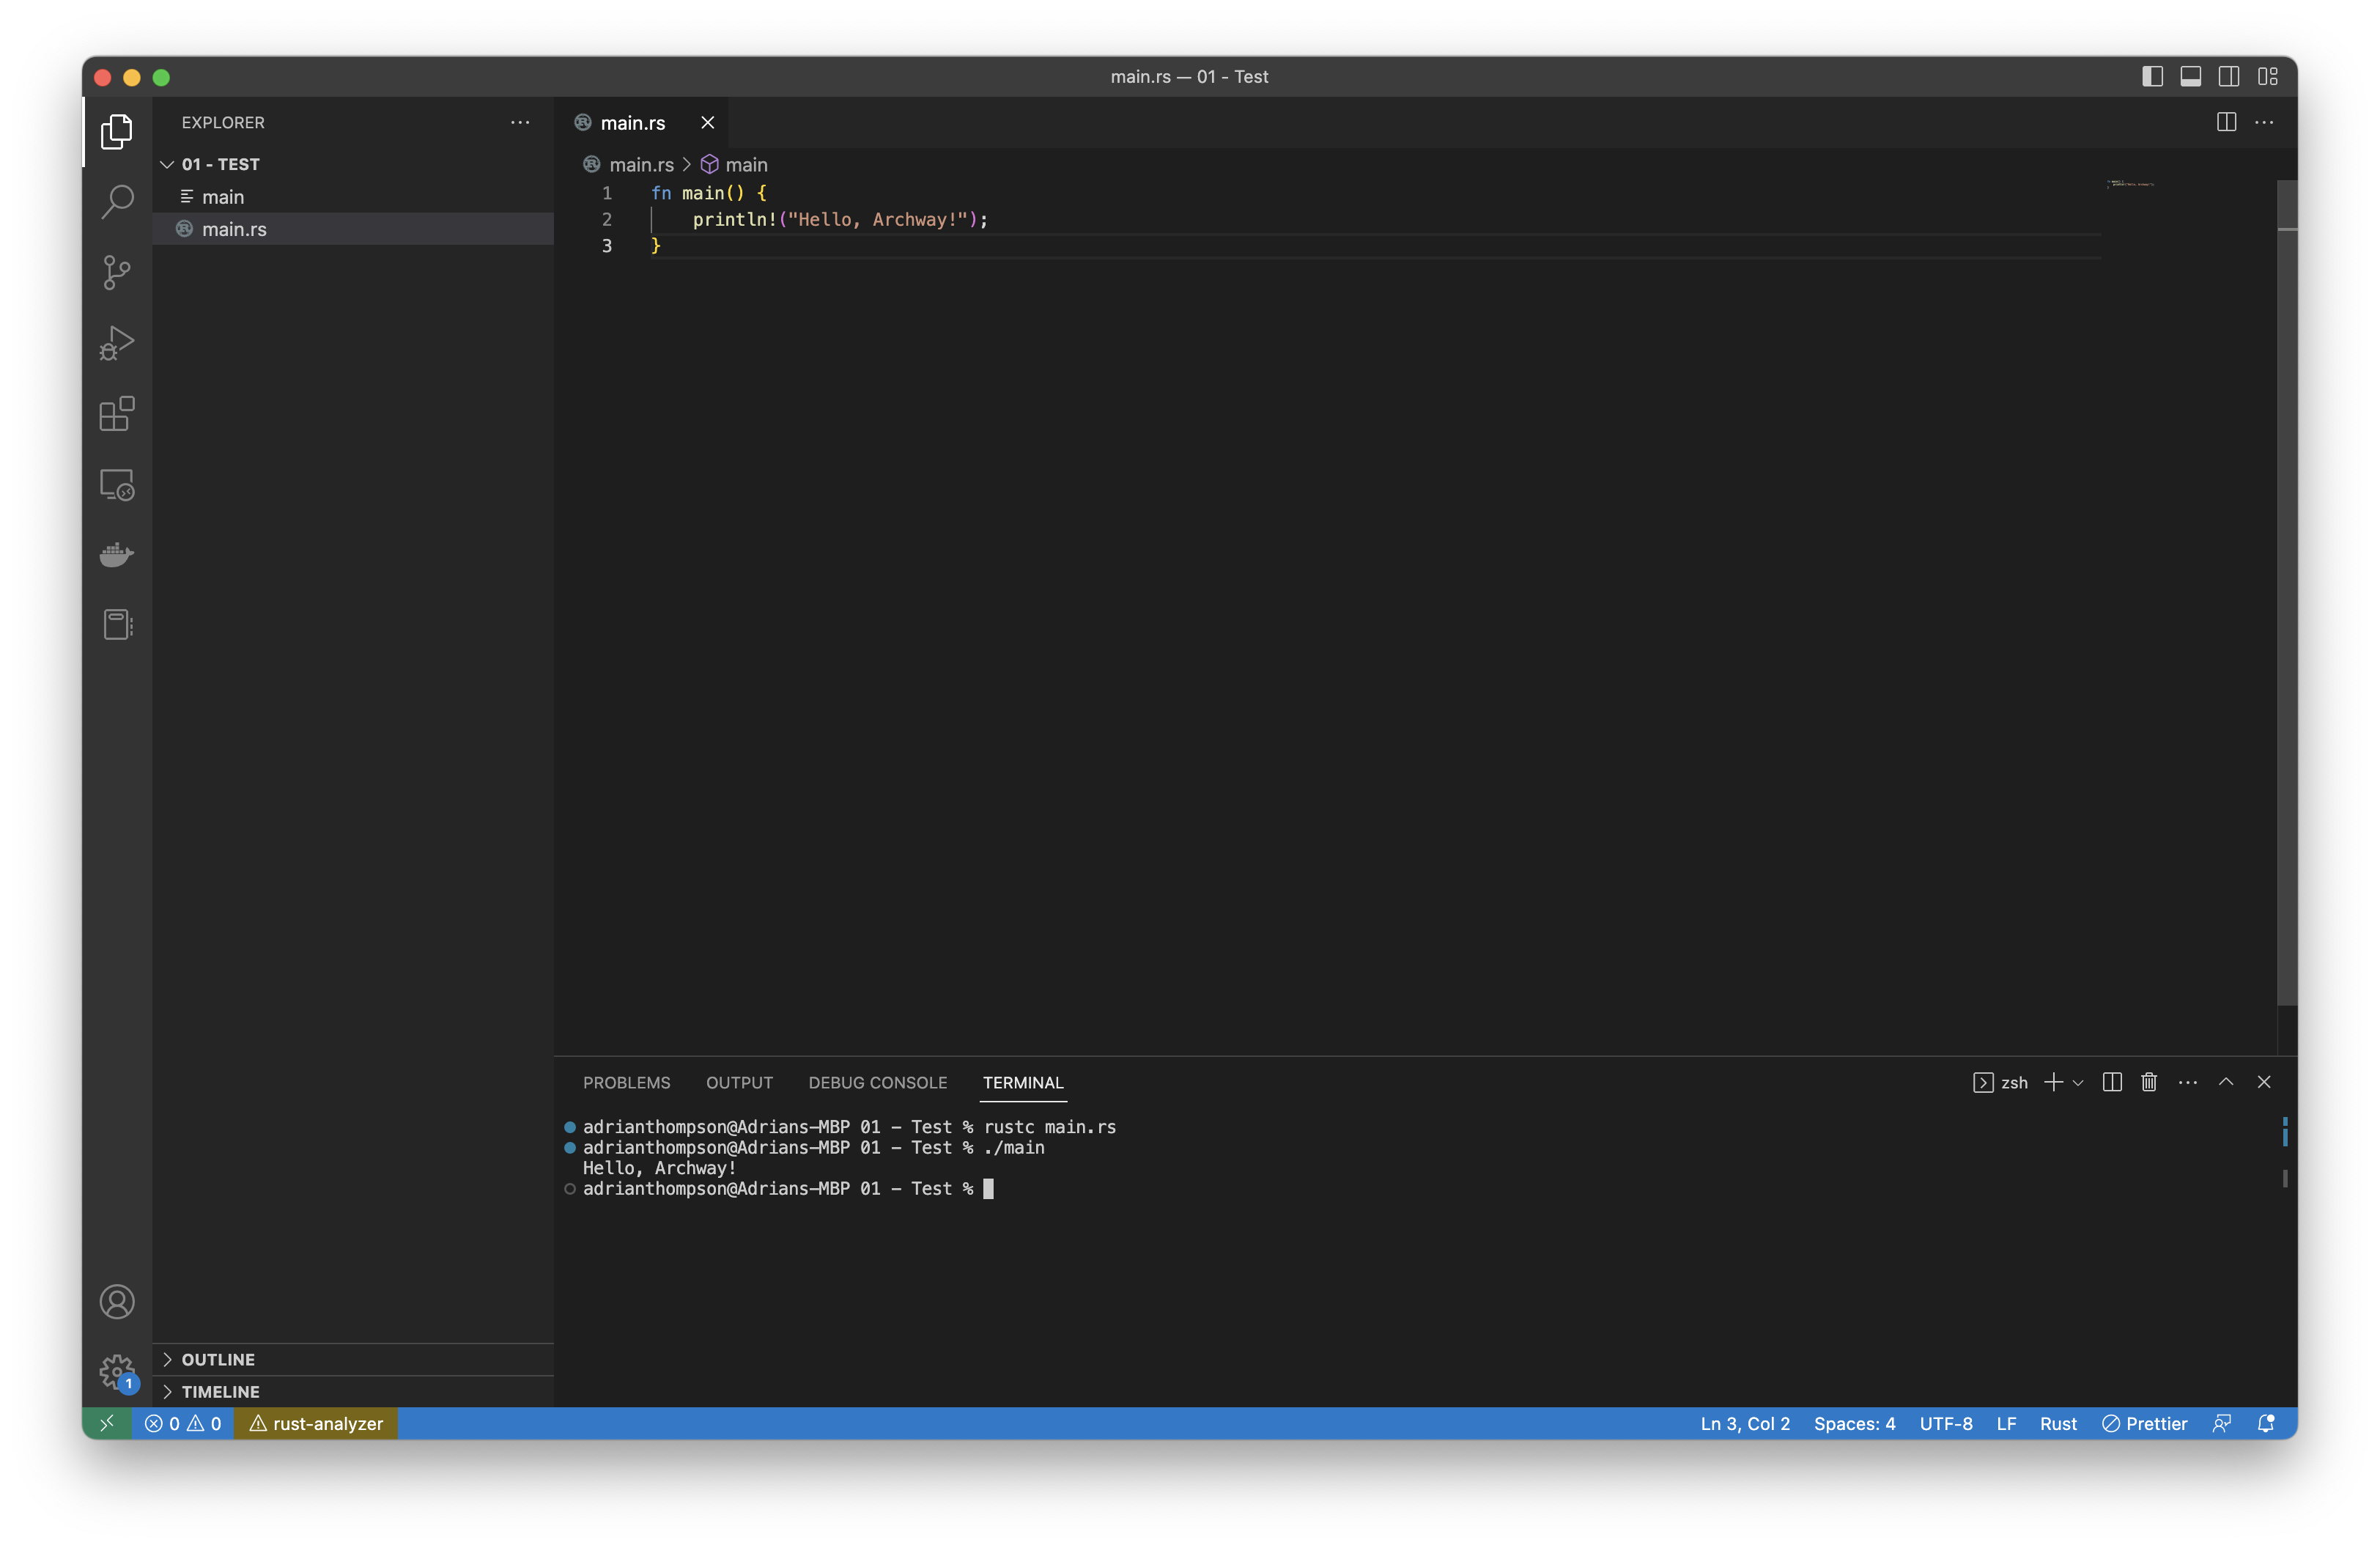Click rust-analyzer warning in status bar

(x=316, y=1423)
